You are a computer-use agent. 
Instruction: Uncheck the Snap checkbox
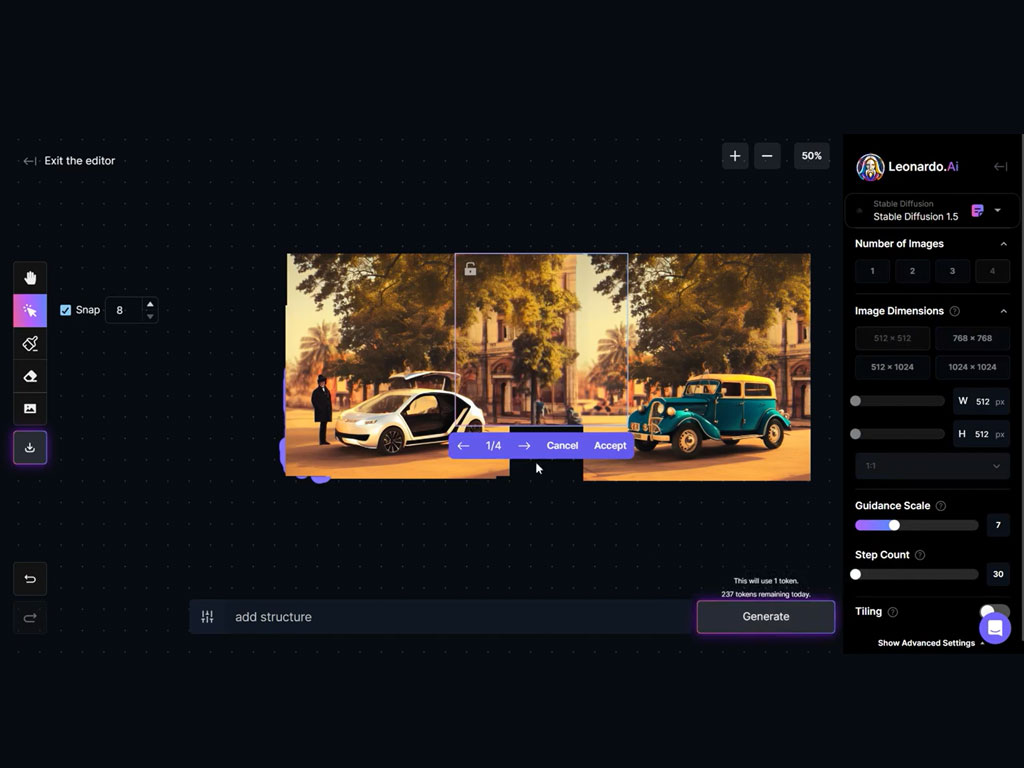tap(66, 310)
